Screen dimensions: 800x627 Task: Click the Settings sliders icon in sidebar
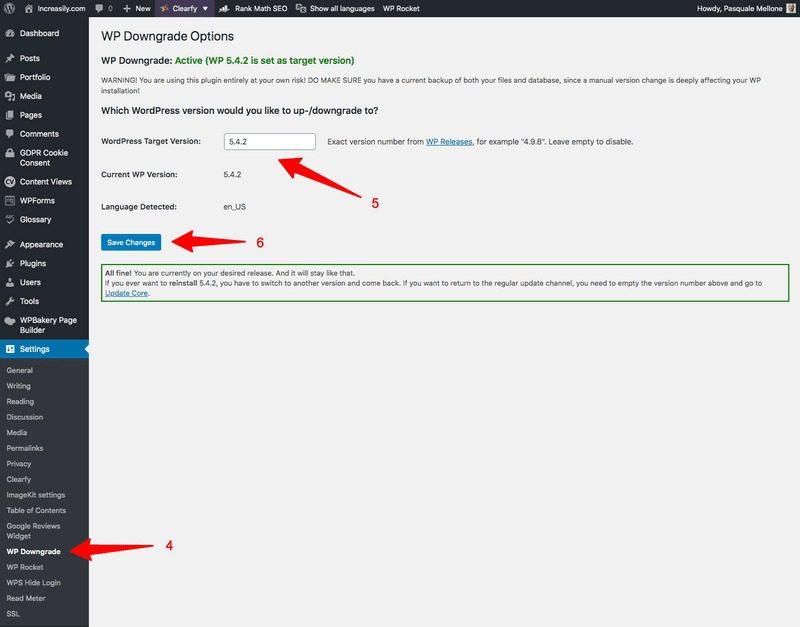(10, 349)
